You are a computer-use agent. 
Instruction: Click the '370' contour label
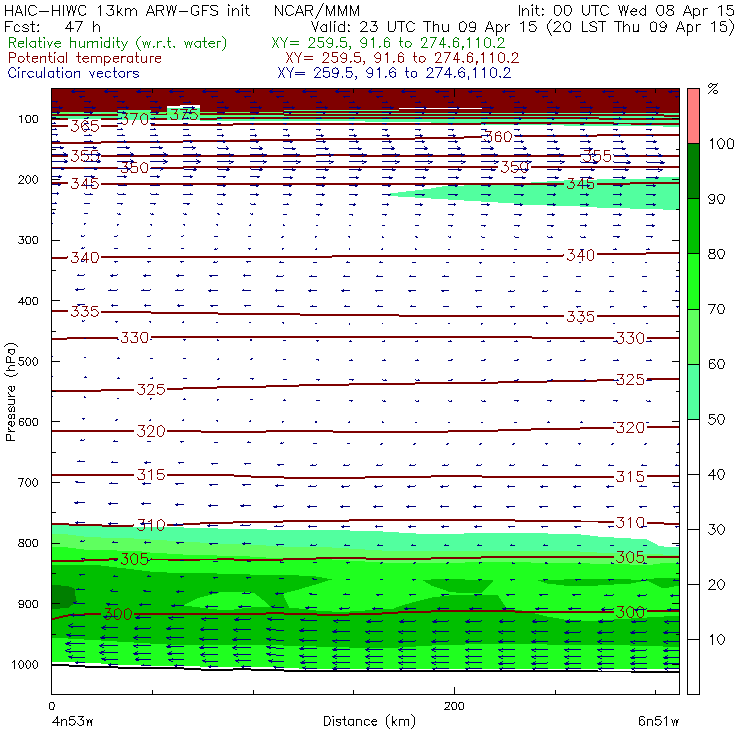135,119
